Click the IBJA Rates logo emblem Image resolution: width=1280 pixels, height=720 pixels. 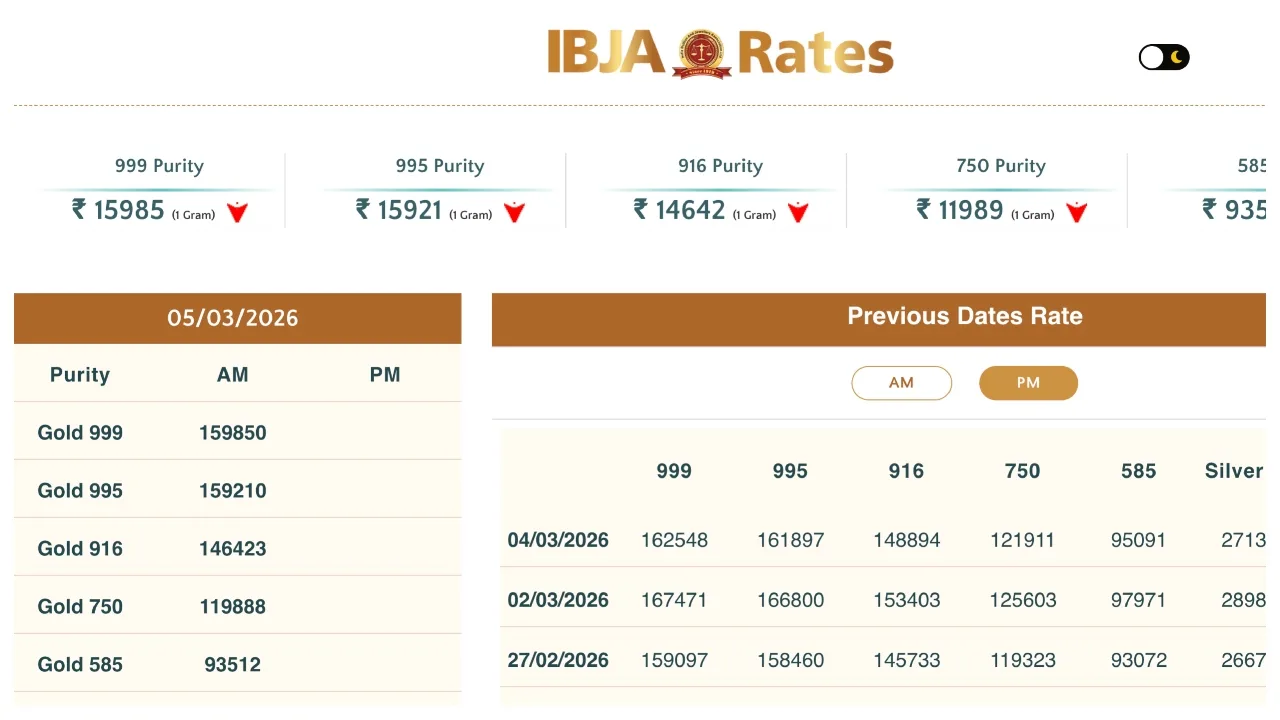pos(700,53)
